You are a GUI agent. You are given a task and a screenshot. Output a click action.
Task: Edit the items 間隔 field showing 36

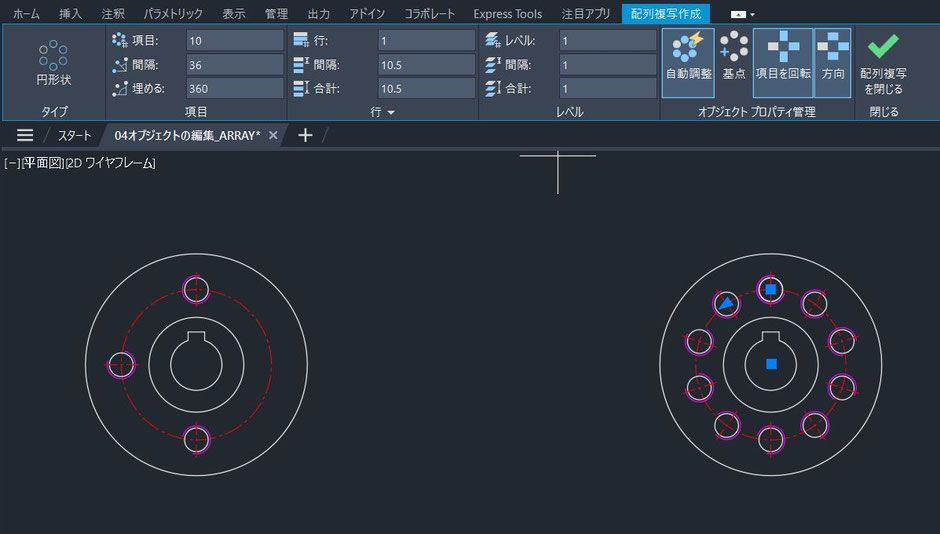coord(234,65)
